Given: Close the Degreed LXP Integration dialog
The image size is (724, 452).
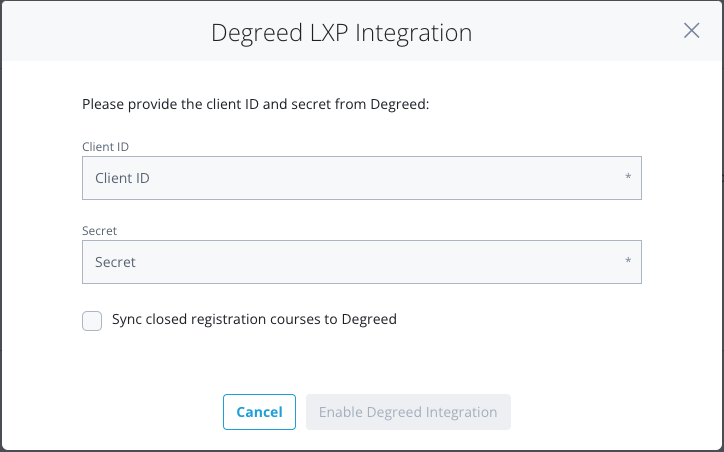Looking at the screenshot, I should click(691, 31).
